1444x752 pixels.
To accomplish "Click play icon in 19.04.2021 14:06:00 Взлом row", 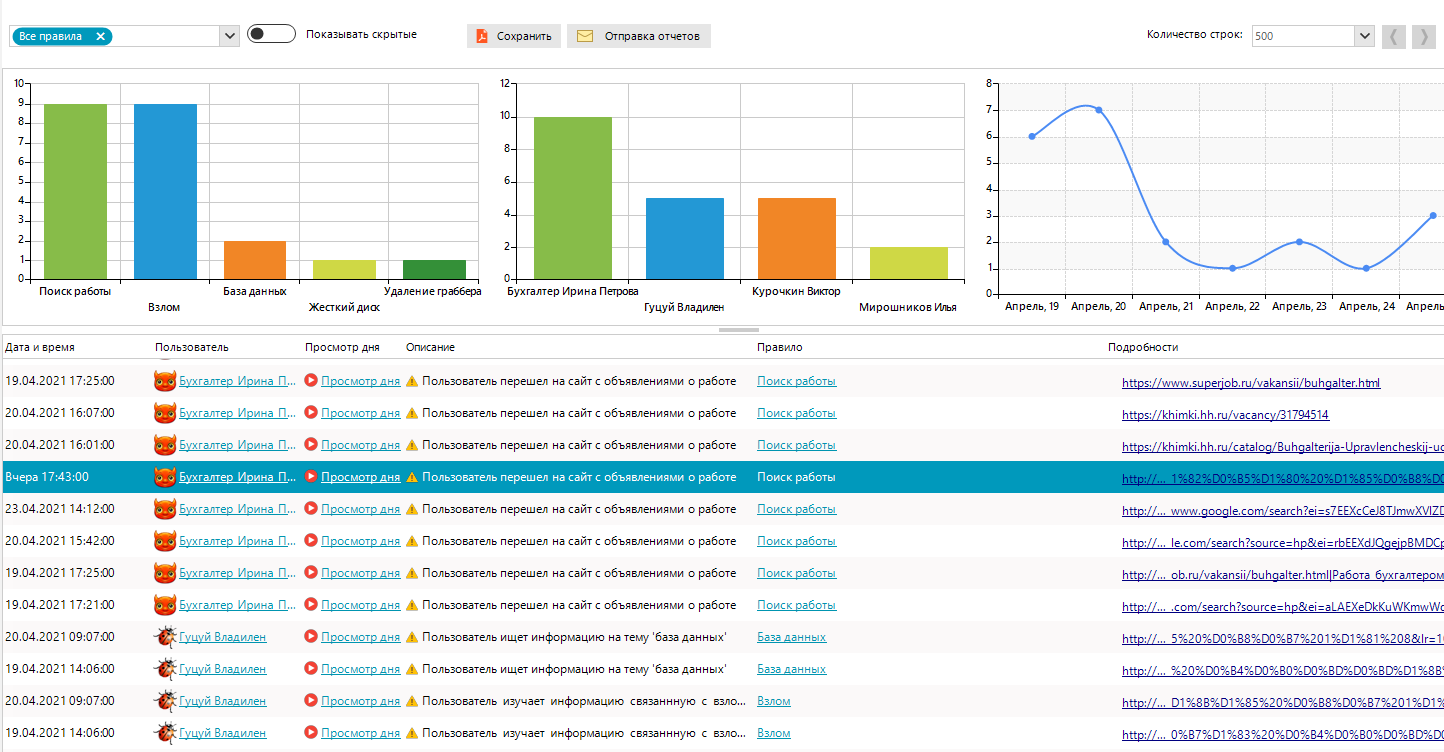I will 311,732.
